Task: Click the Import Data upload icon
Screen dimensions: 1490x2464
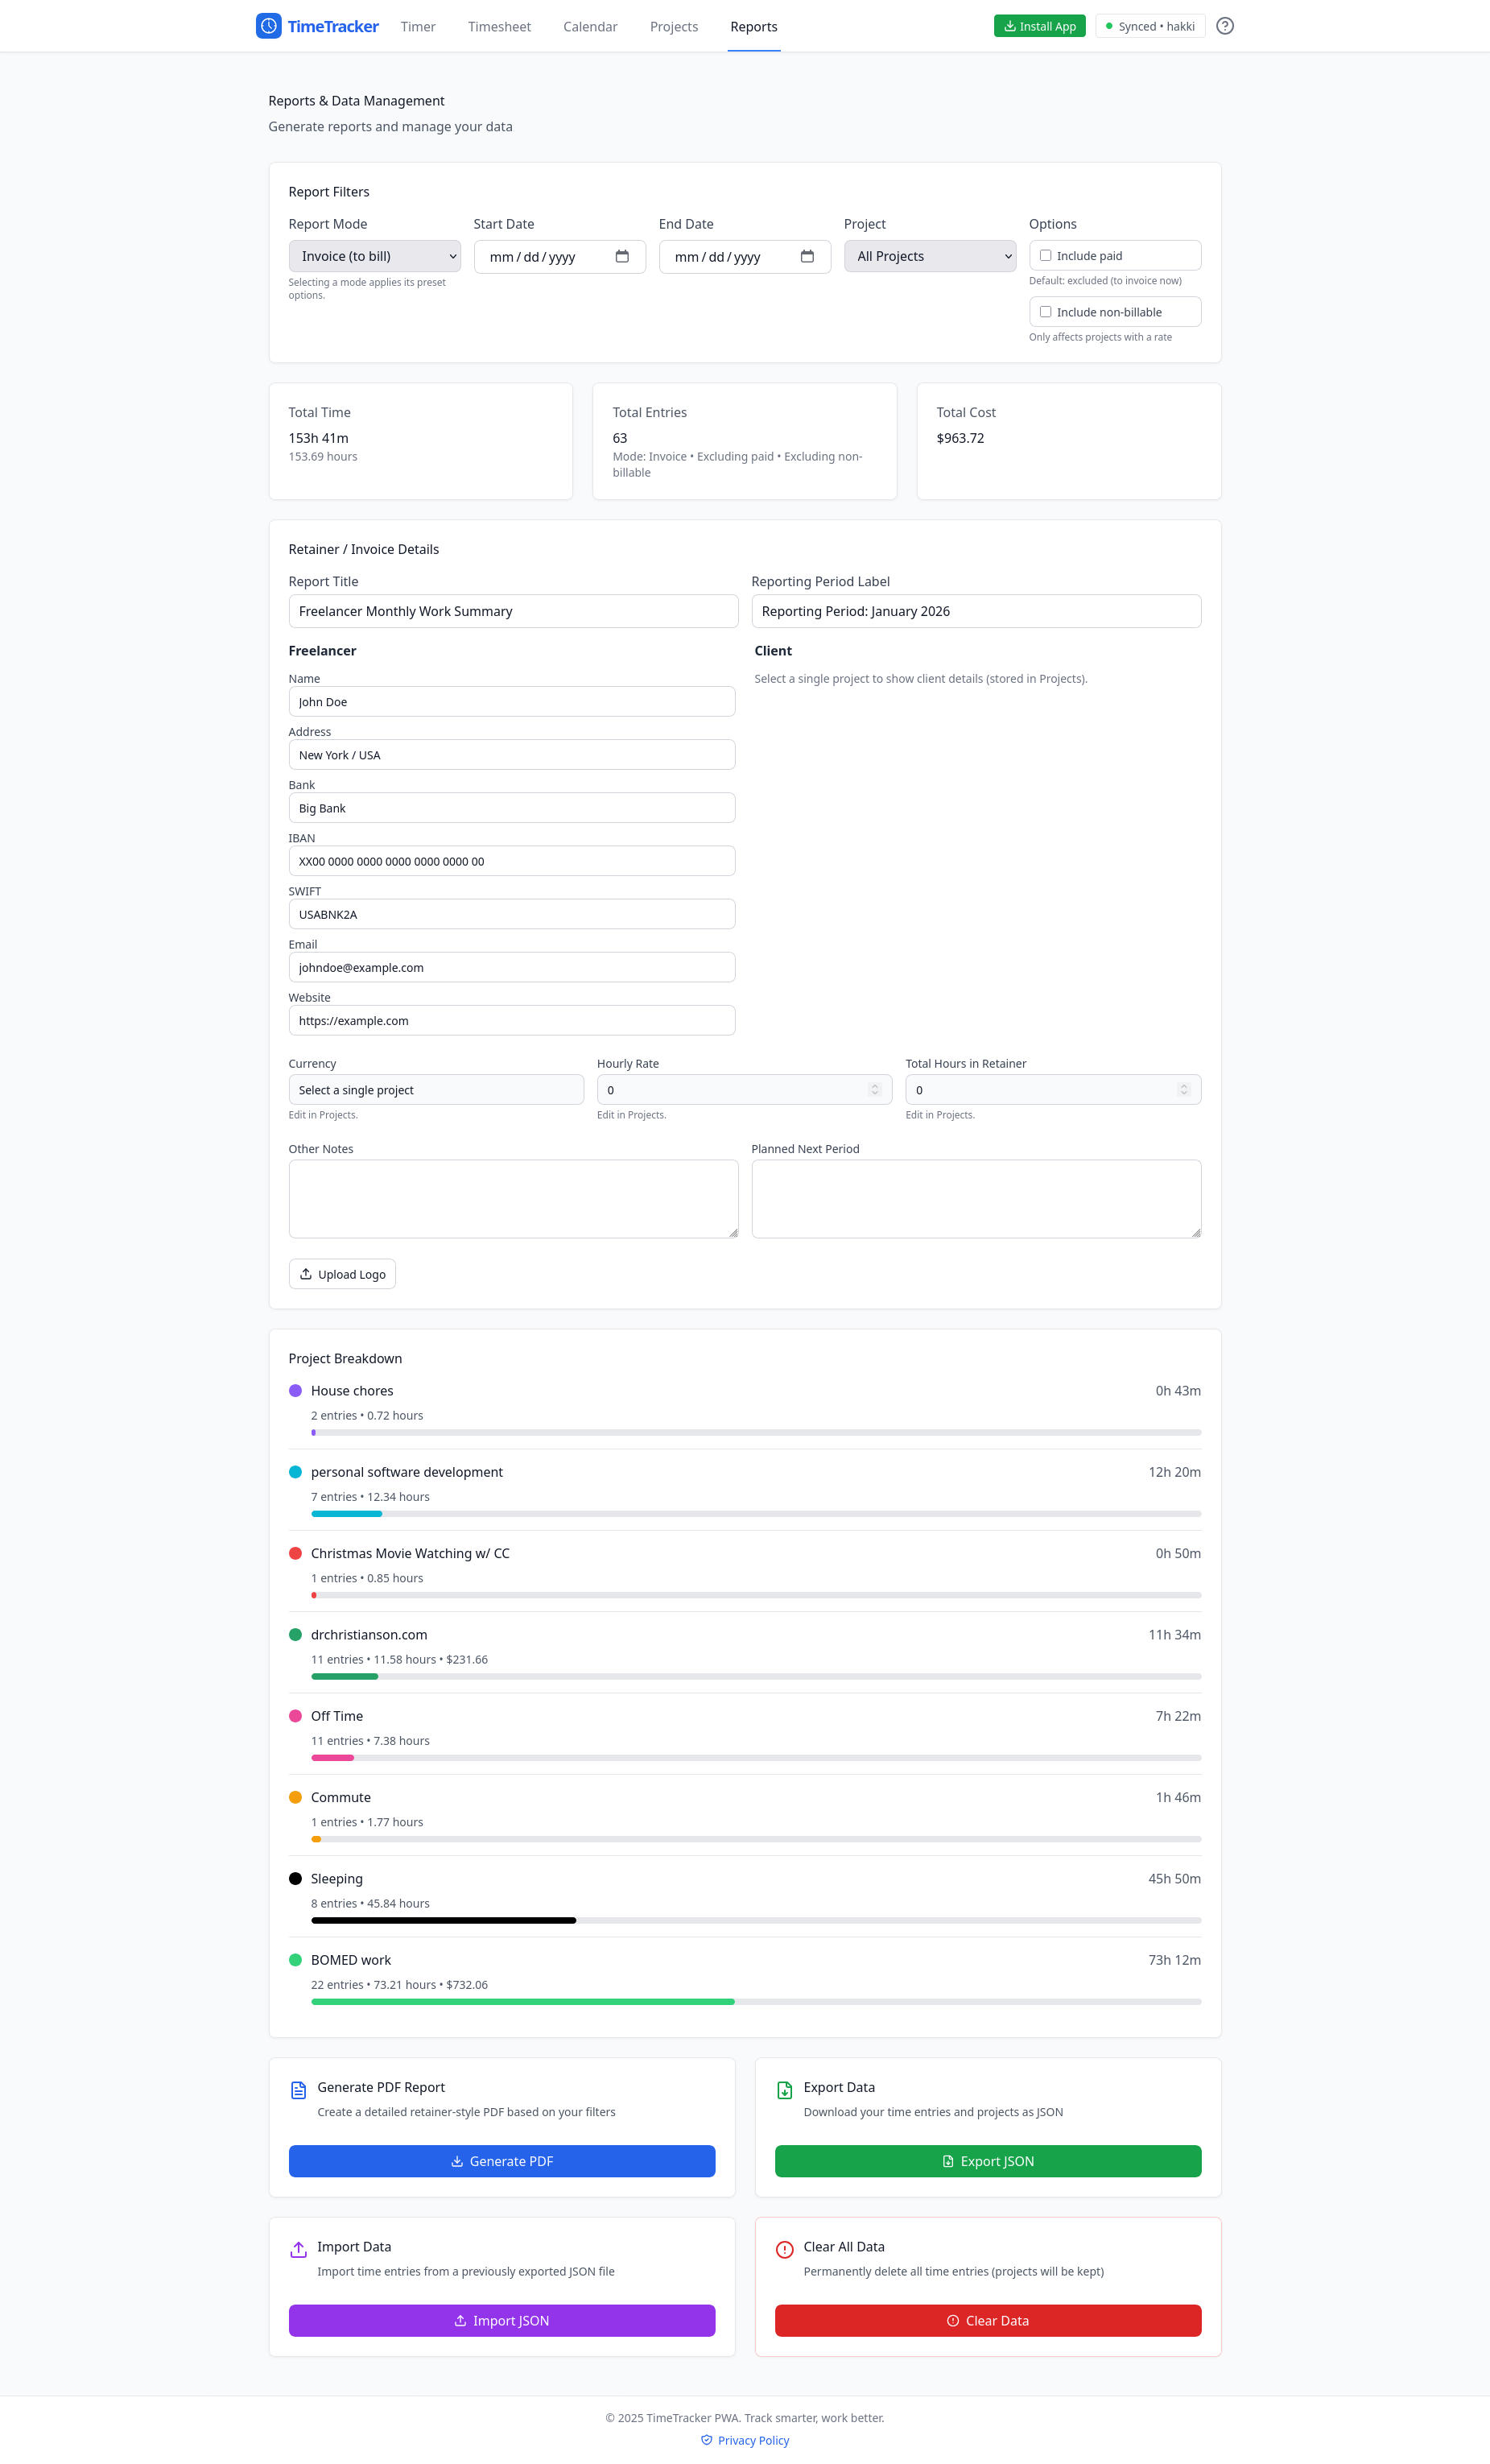Action: coord(298,2247)
